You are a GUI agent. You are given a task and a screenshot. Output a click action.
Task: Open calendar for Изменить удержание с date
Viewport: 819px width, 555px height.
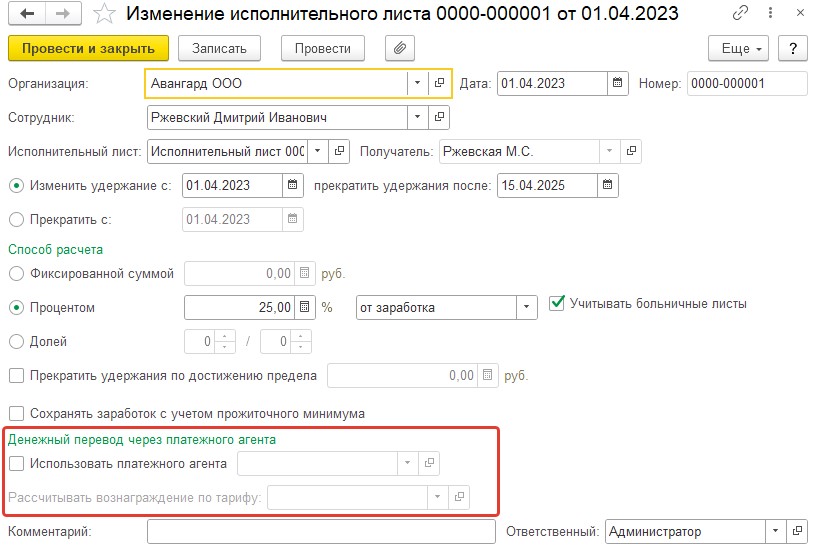(x=292, y=185)
